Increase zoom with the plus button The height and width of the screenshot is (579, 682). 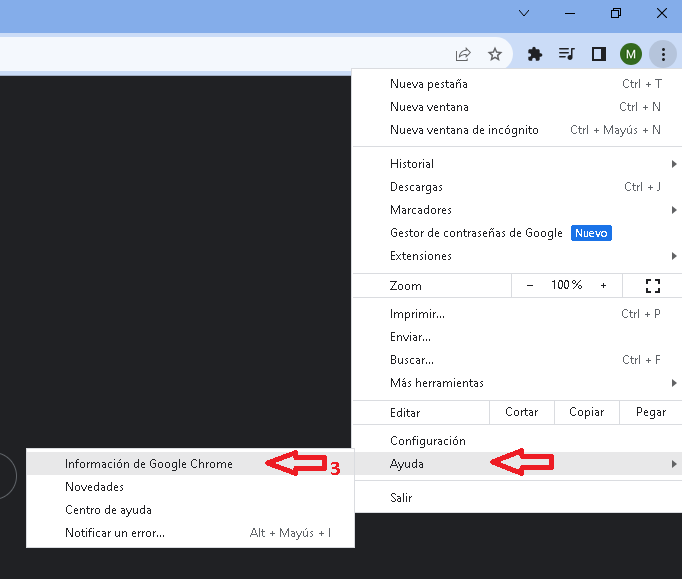coord(603,286)
